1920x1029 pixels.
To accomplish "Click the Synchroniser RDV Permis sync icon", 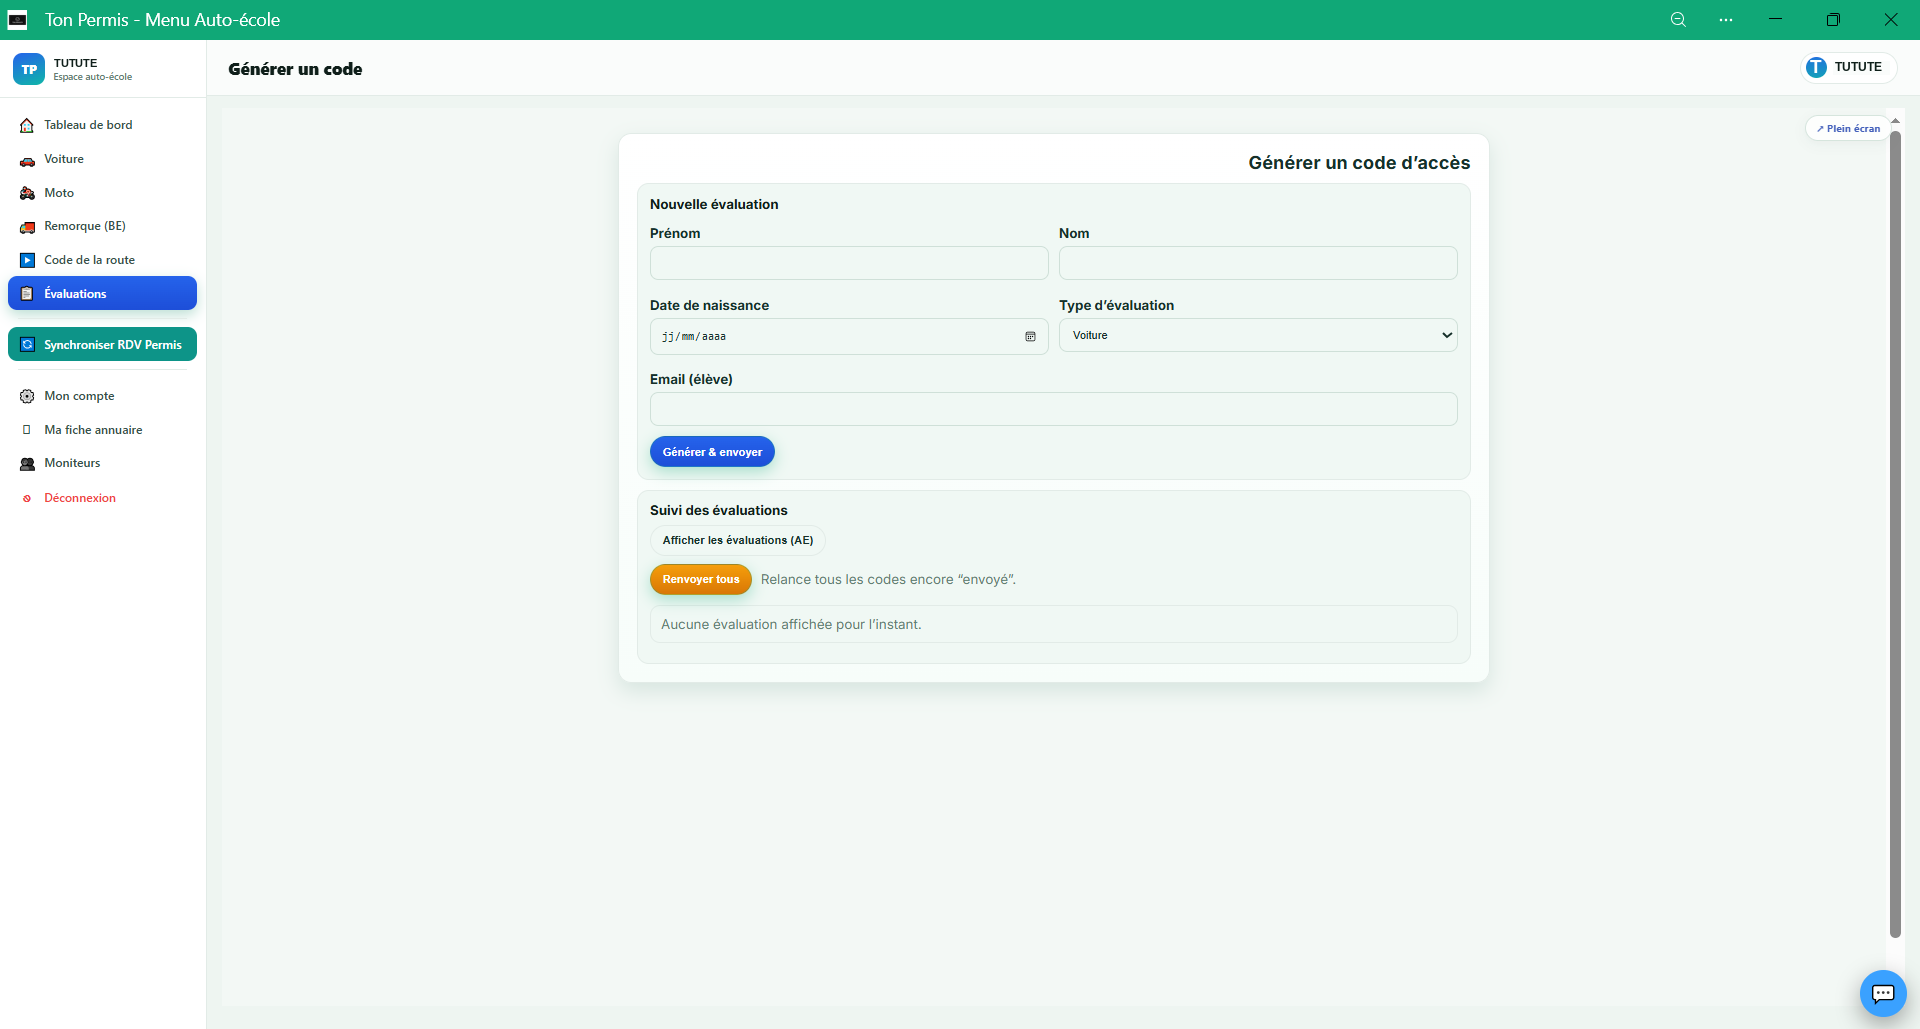I will [27, 345].
